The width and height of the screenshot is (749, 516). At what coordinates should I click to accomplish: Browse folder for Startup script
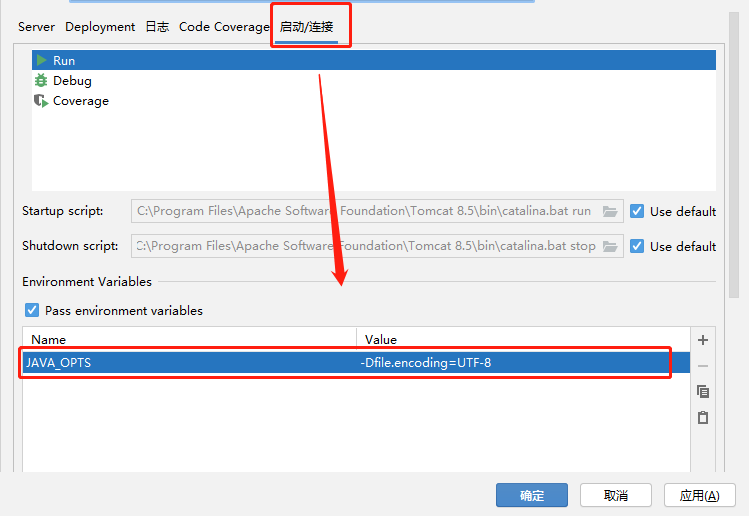[610, 211]
